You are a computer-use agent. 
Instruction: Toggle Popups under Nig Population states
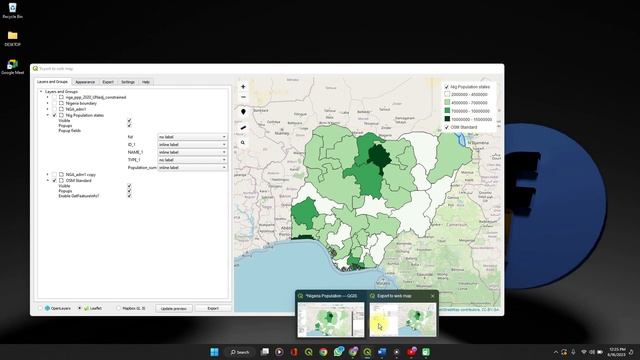coord(129,126)
